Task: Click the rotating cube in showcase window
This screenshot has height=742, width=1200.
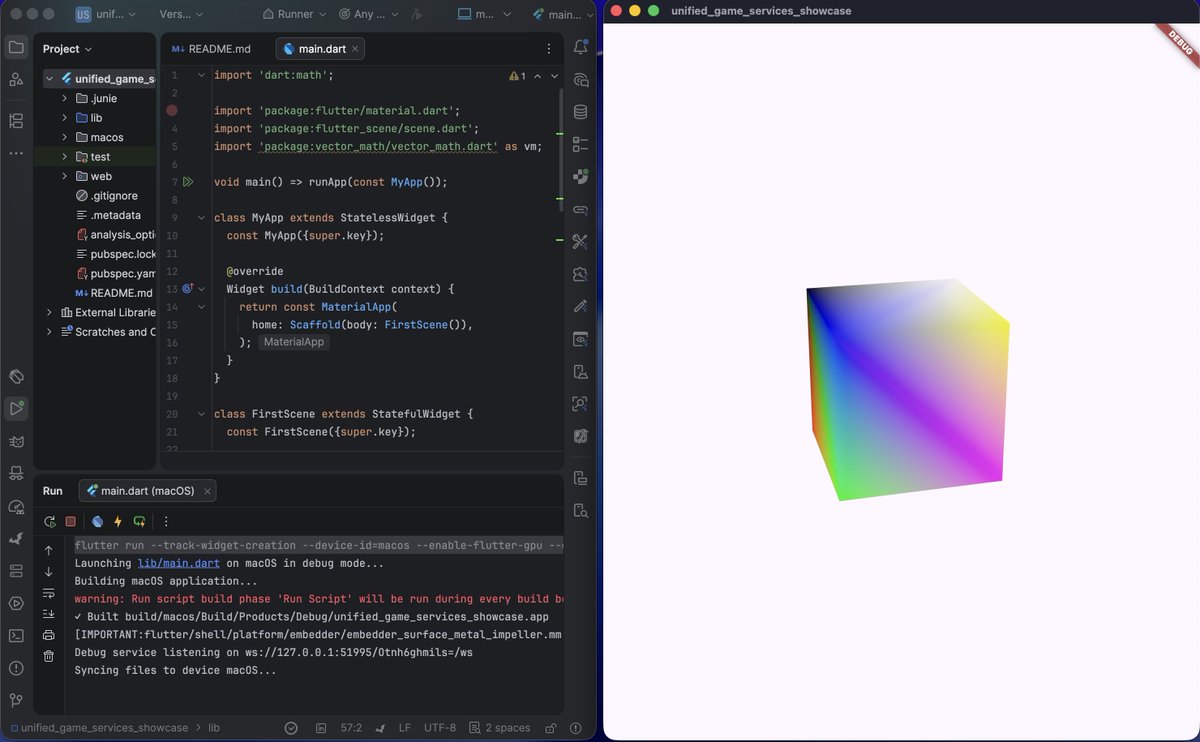Action: (907, 390)
